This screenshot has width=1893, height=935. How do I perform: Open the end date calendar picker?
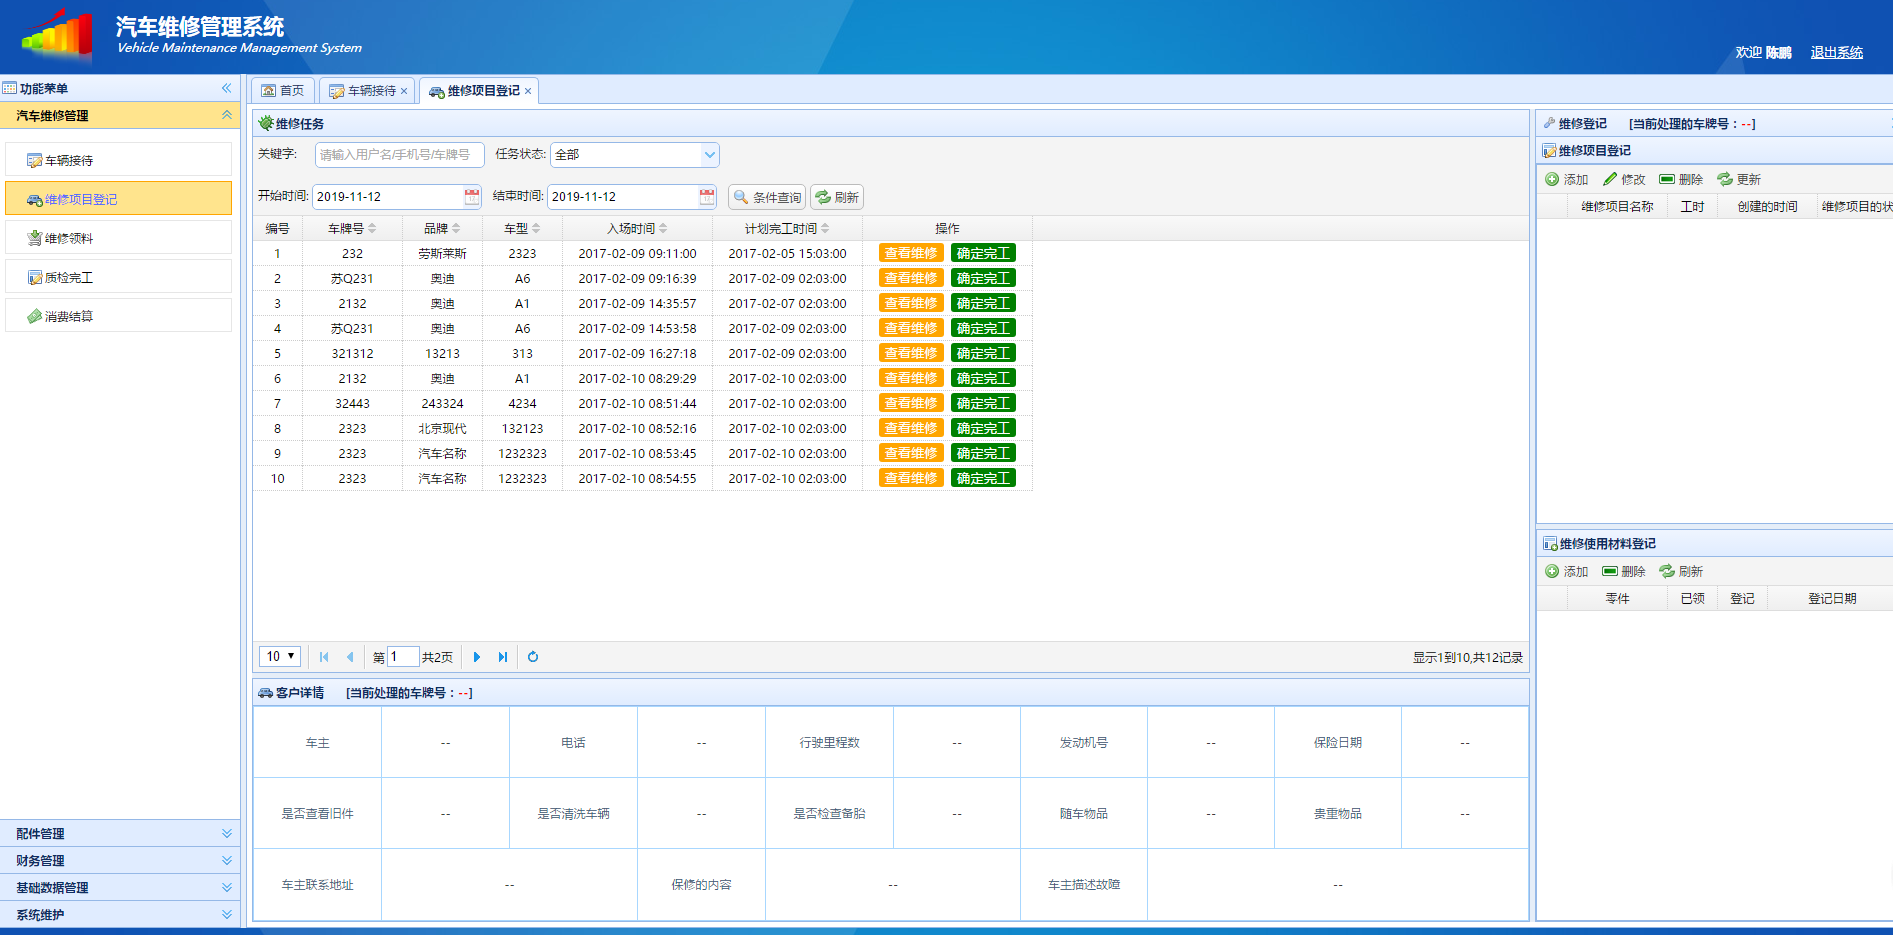(x=707, y=197)
